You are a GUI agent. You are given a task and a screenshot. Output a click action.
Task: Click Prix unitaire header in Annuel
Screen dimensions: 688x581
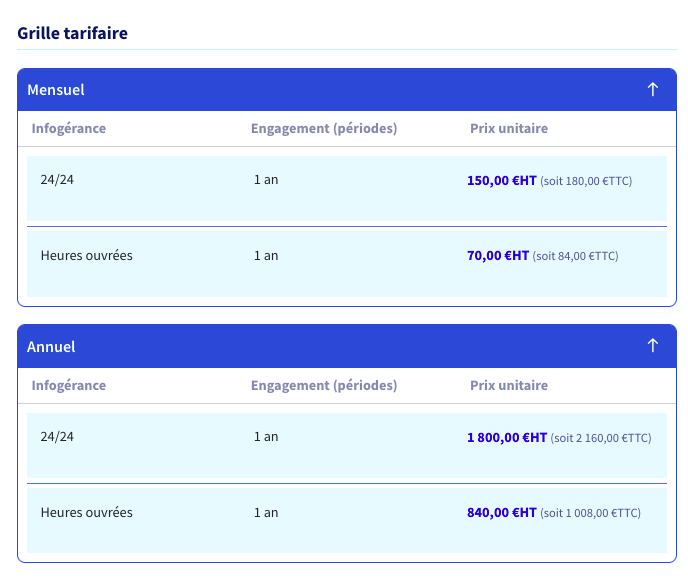point(509,385)
